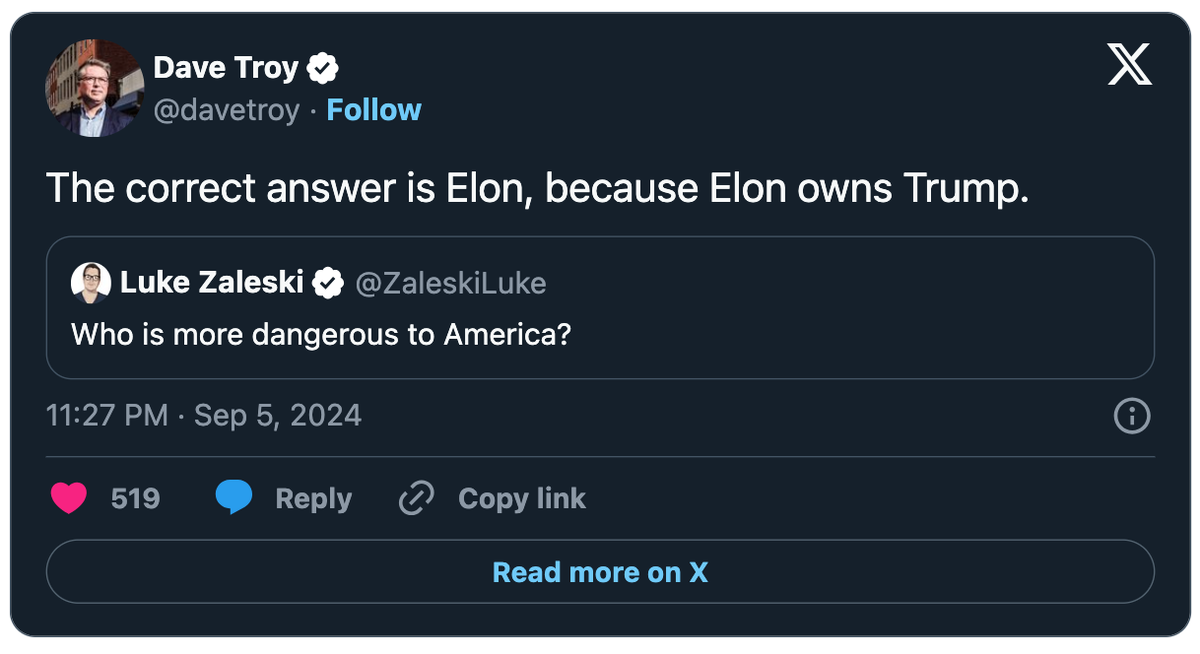Click the X logo icon
This screenshot has height=654, width=1200.
[x=1131, y=68]
